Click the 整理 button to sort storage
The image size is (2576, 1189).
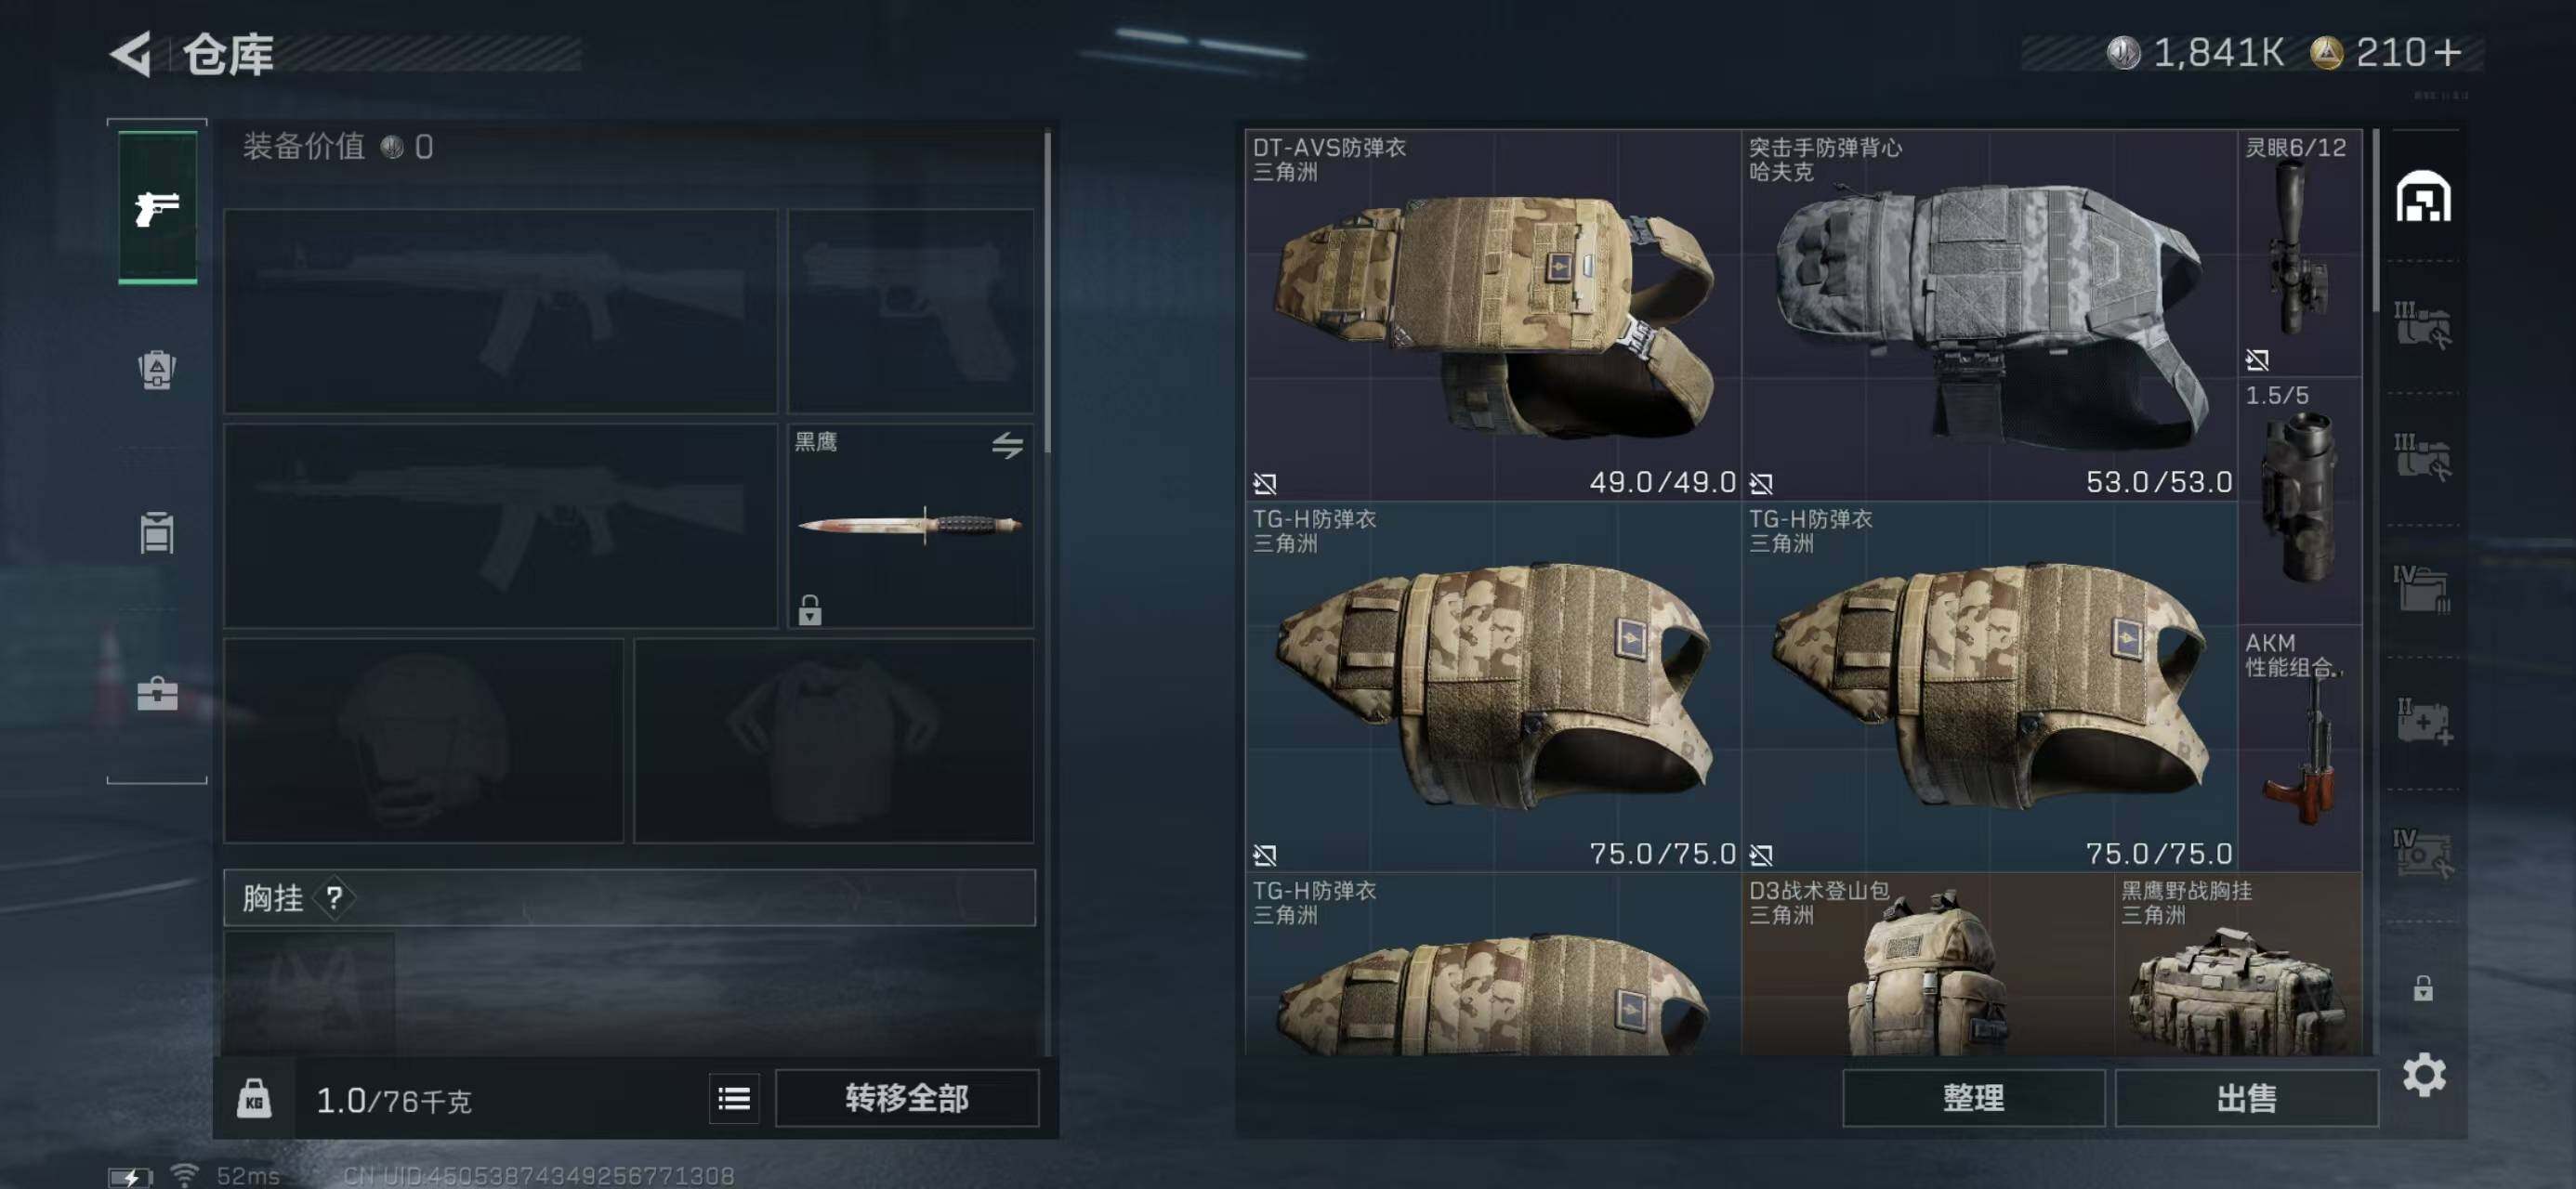pyautogui.click(x=1973, y=1098)
